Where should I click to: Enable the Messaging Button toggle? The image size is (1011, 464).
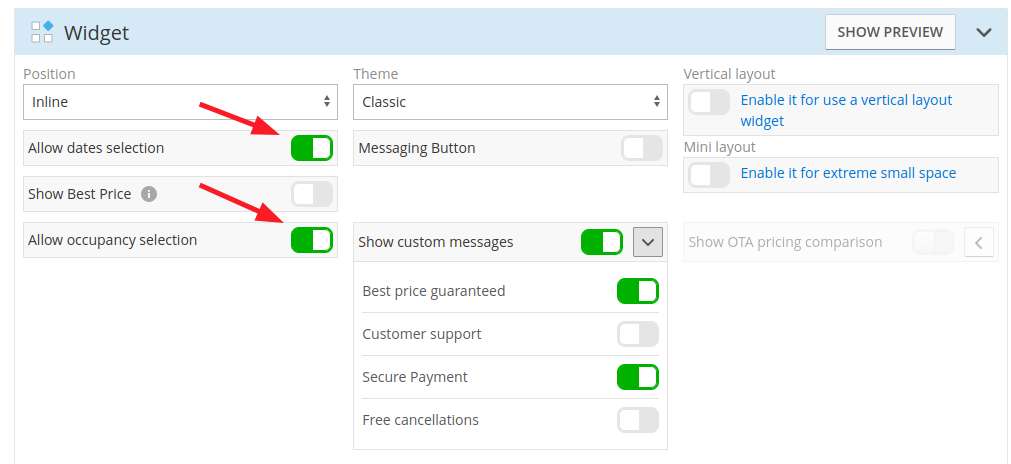[x=642, y=148]
